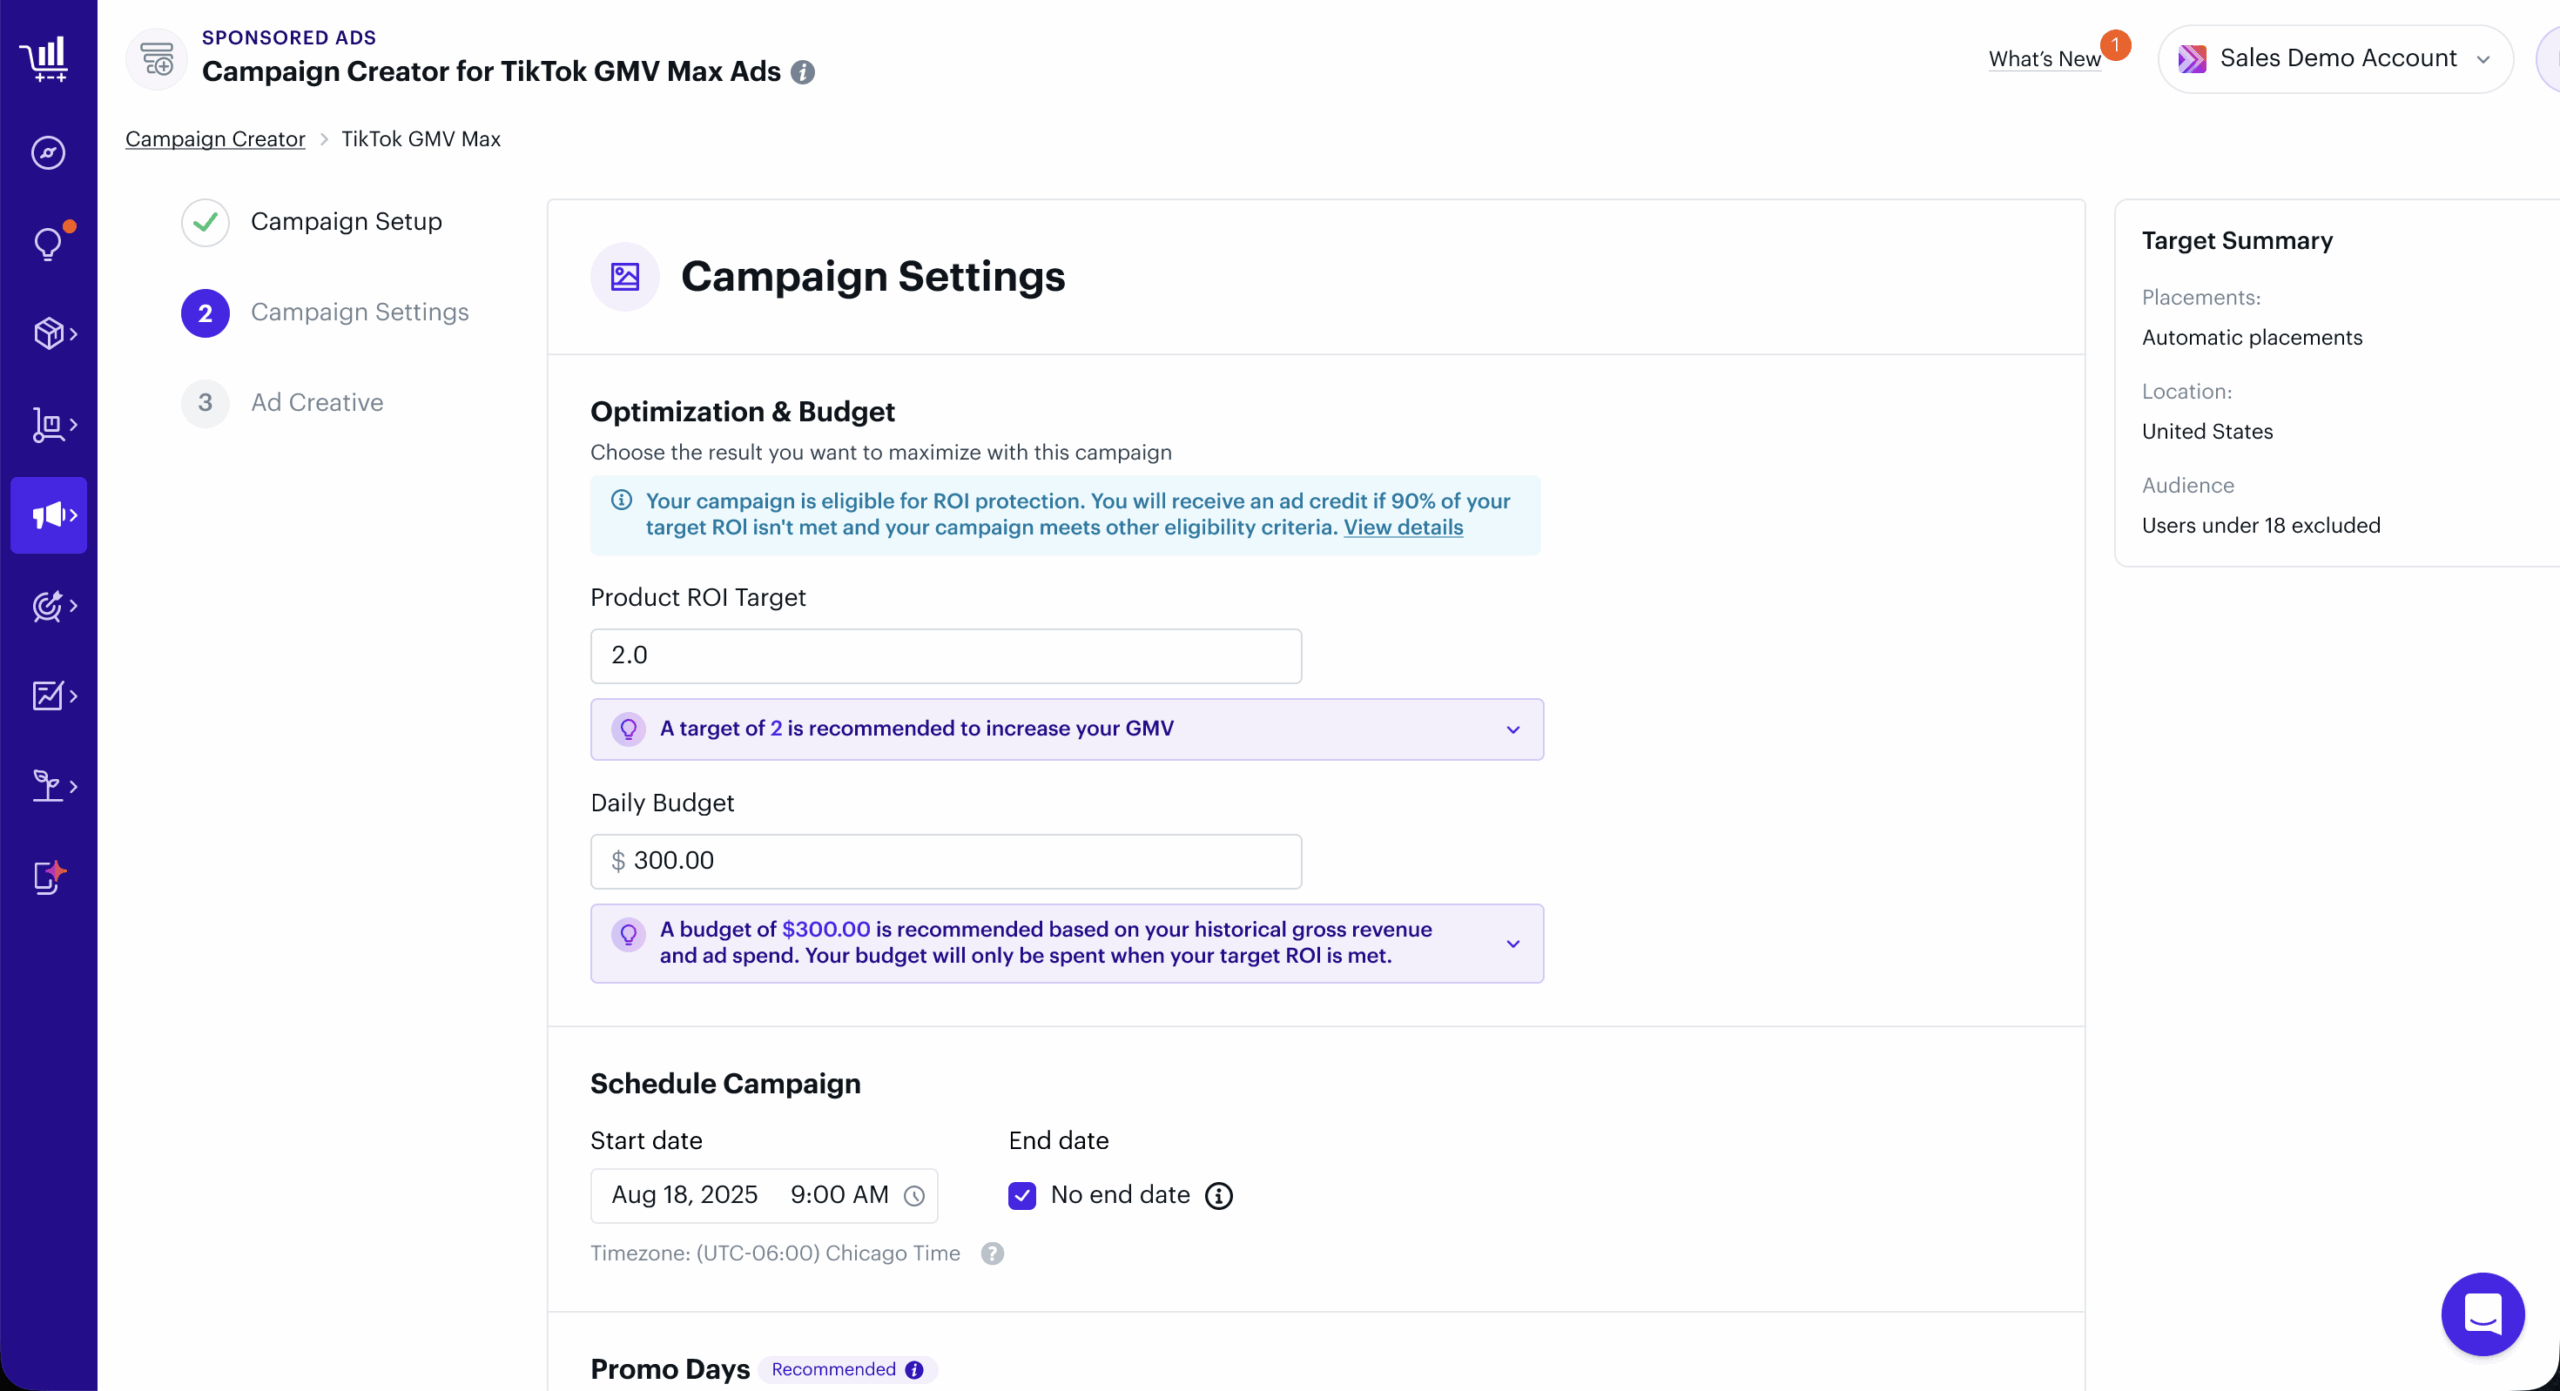This screenshot has width=2560, height=1391.
Task: Open What's New notifications
Action: tap(2044, 59)
